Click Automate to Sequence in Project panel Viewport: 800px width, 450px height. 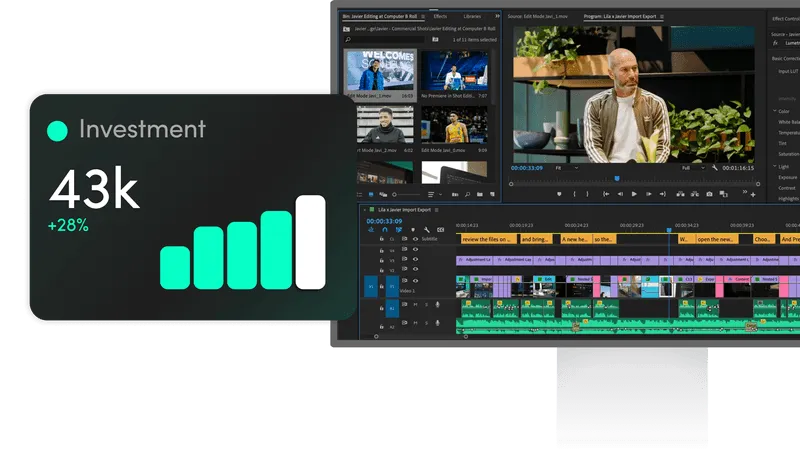pos(455,194)
